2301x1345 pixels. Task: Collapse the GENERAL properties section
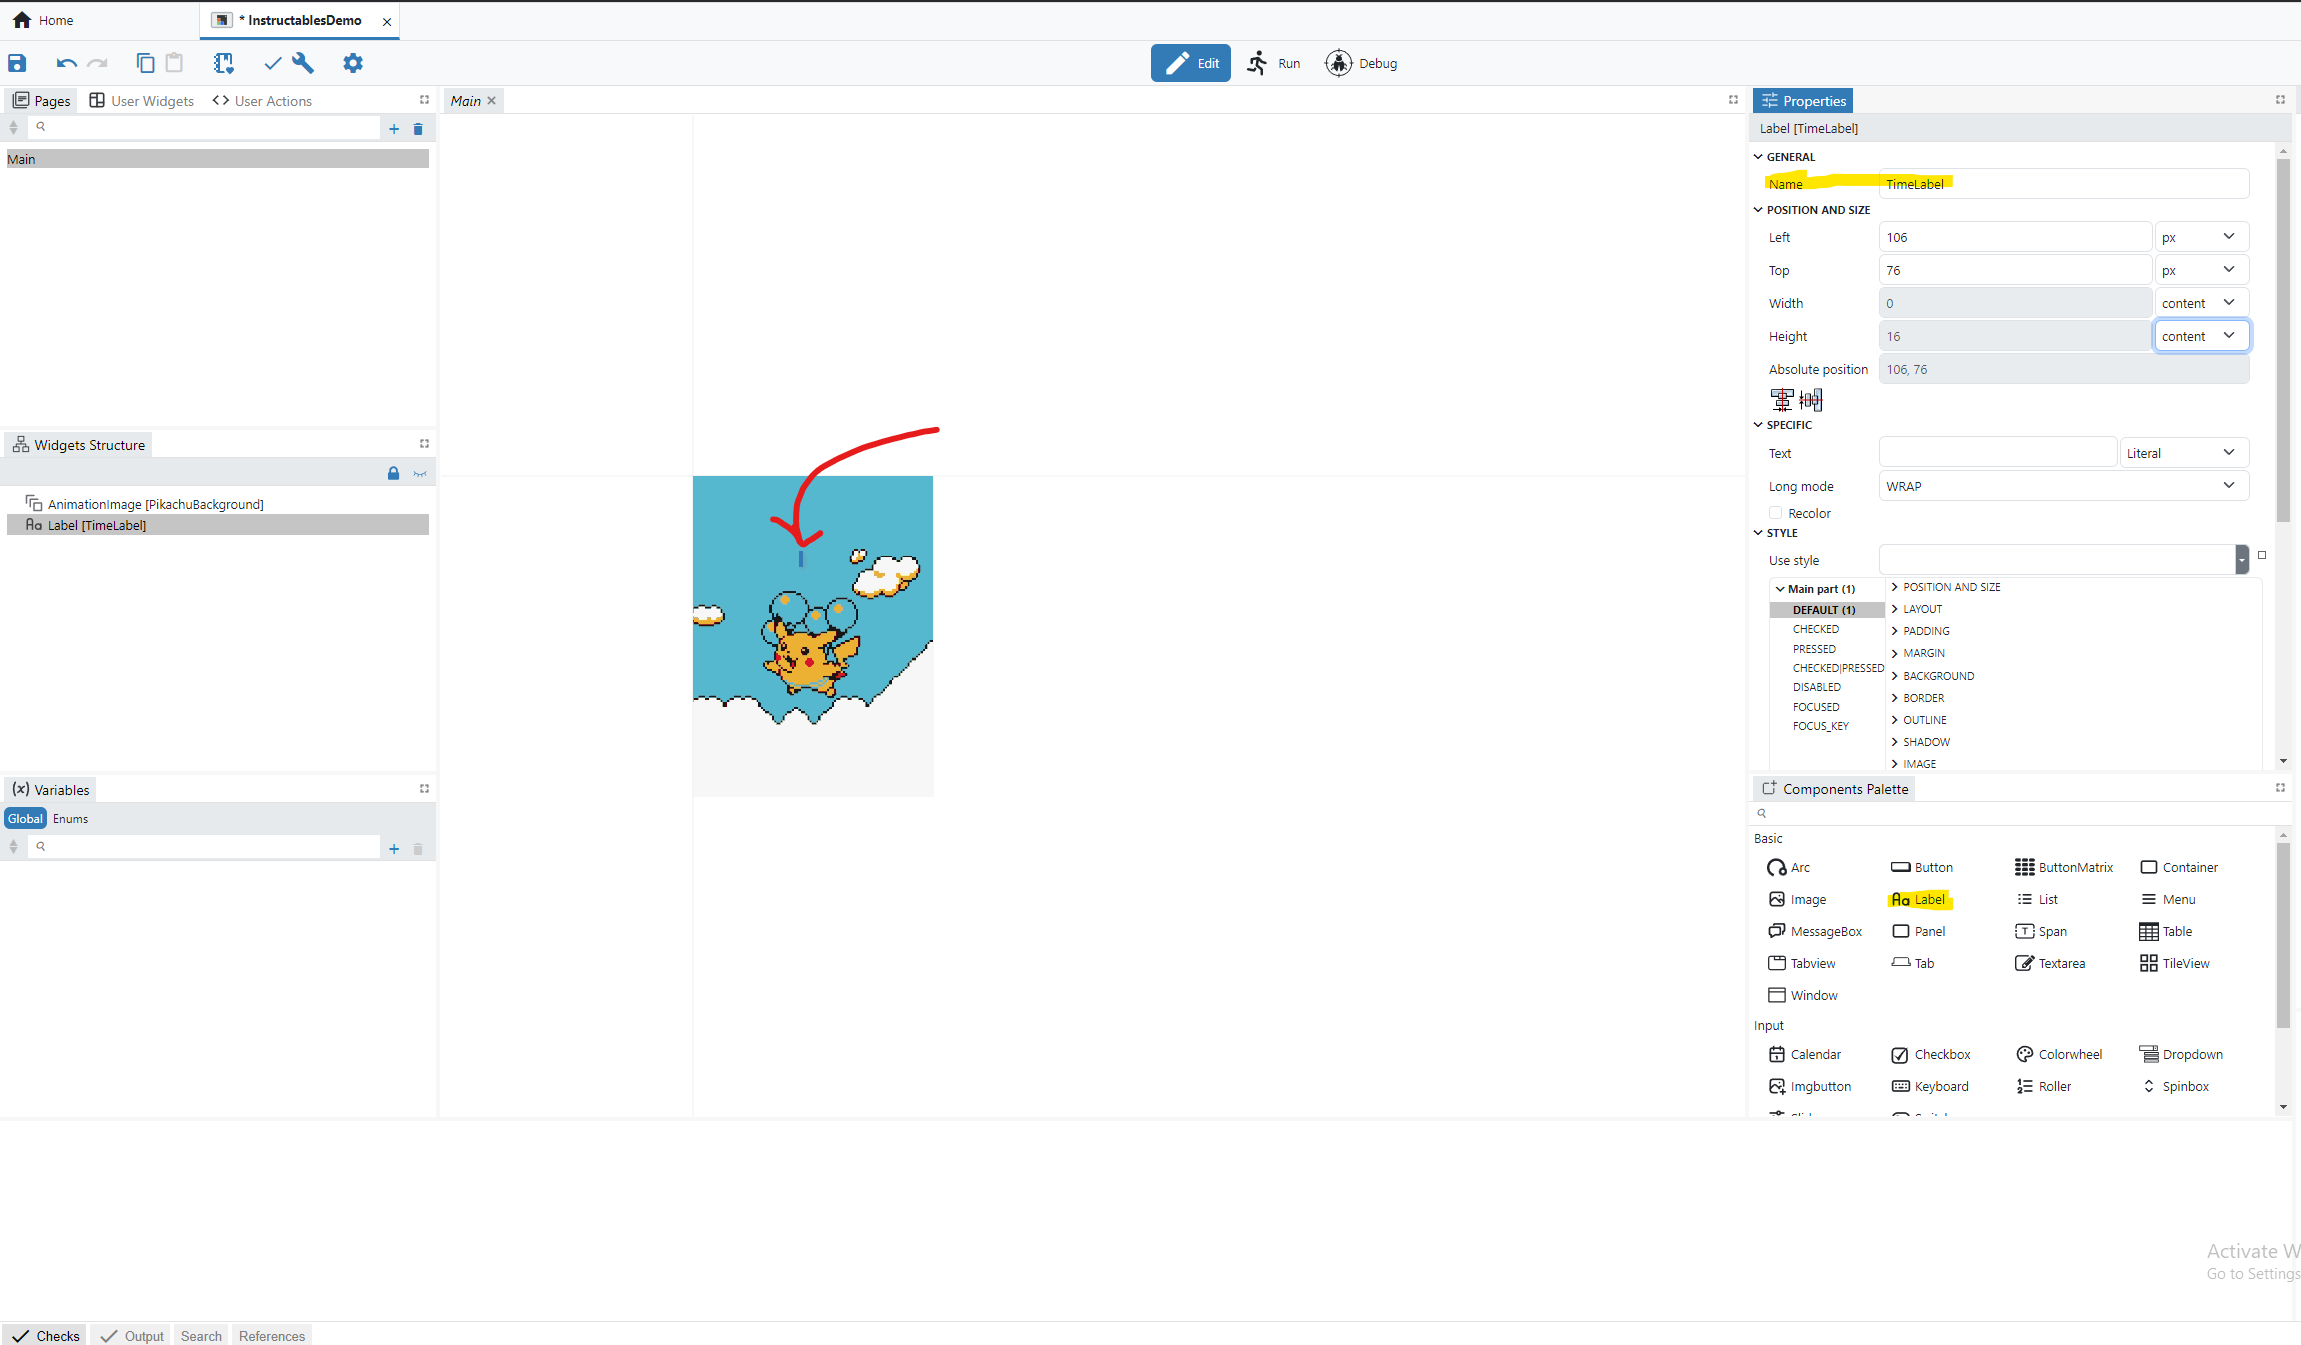1759,157
